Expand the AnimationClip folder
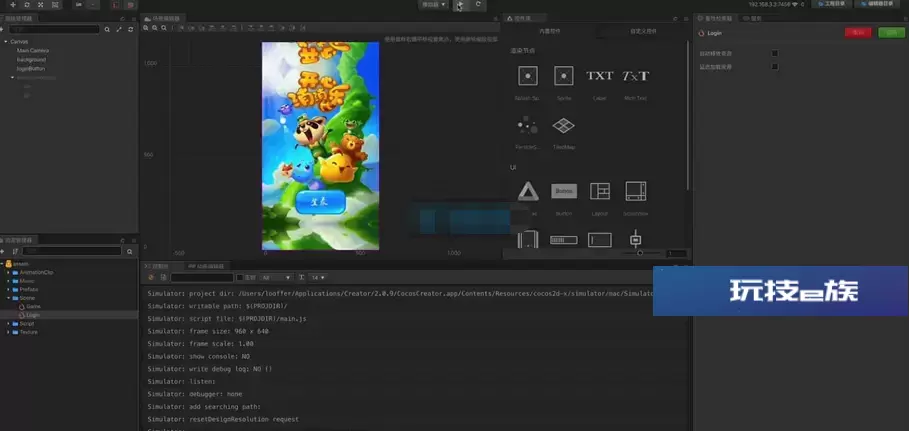The image size is (909, 431). coord(8,272)
